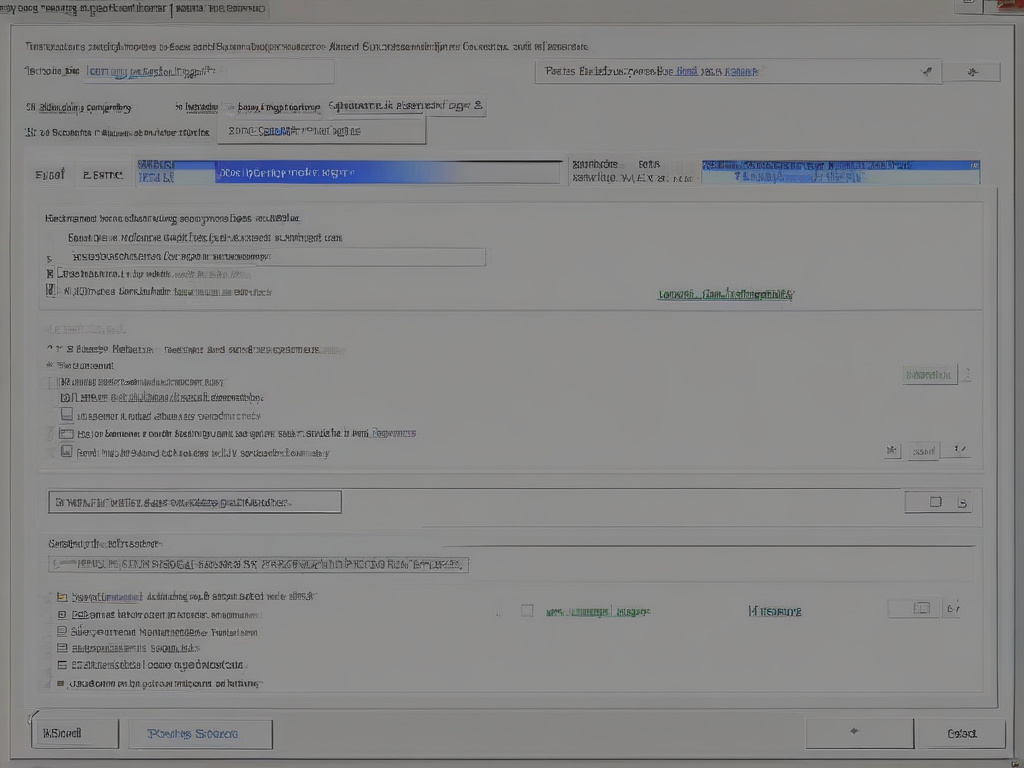Click the red icon in the title bar corner
This screenshot has height=768, width=1024.
(x=1007, y=6)
